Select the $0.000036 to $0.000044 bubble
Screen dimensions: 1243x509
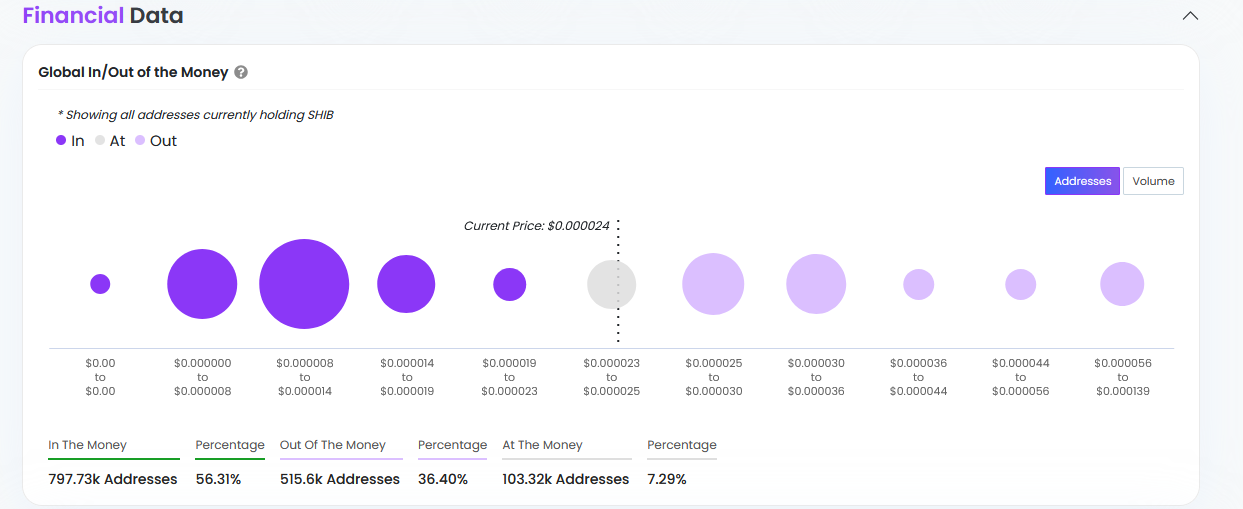(x=918, y=284)
